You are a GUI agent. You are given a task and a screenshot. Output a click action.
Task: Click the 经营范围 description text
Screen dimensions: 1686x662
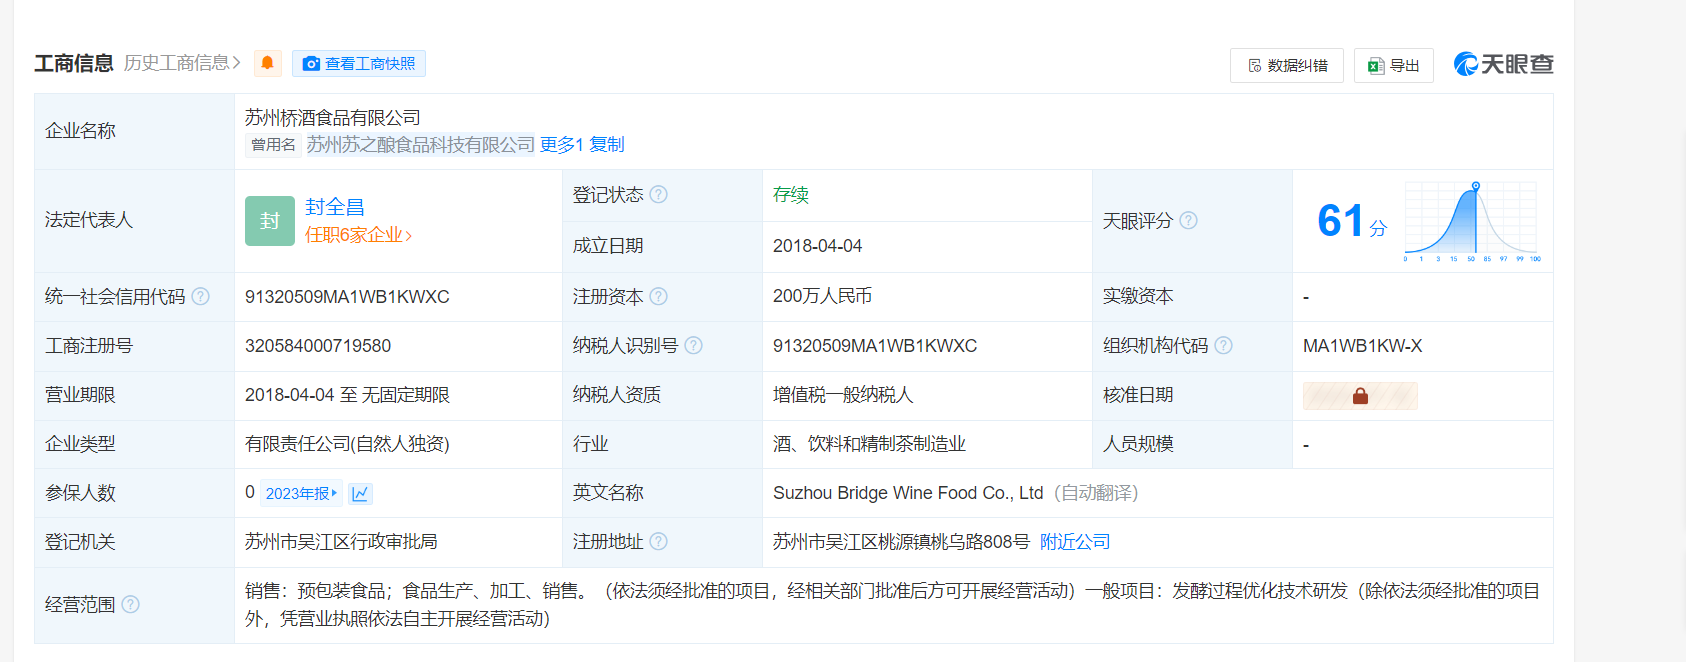892,605
